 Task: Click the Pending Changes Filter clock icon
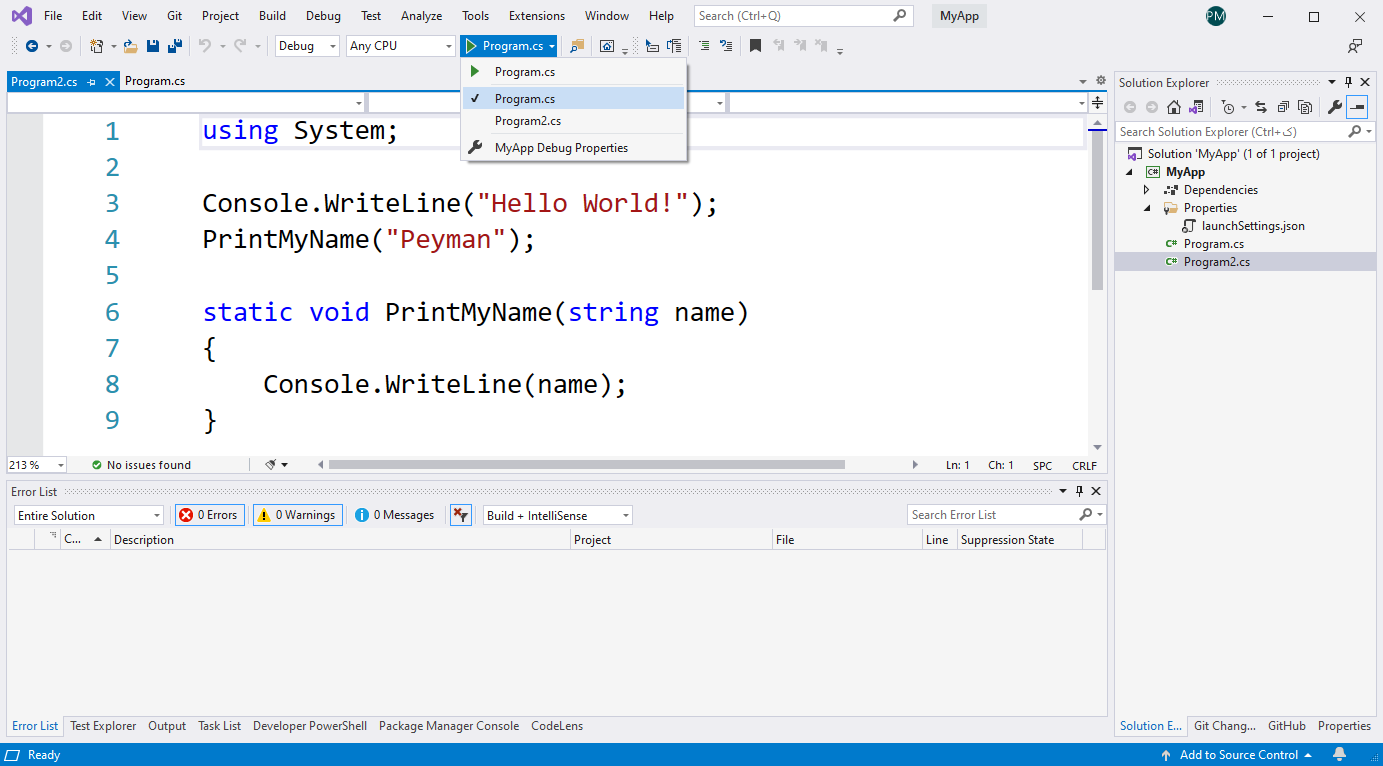1228,107
